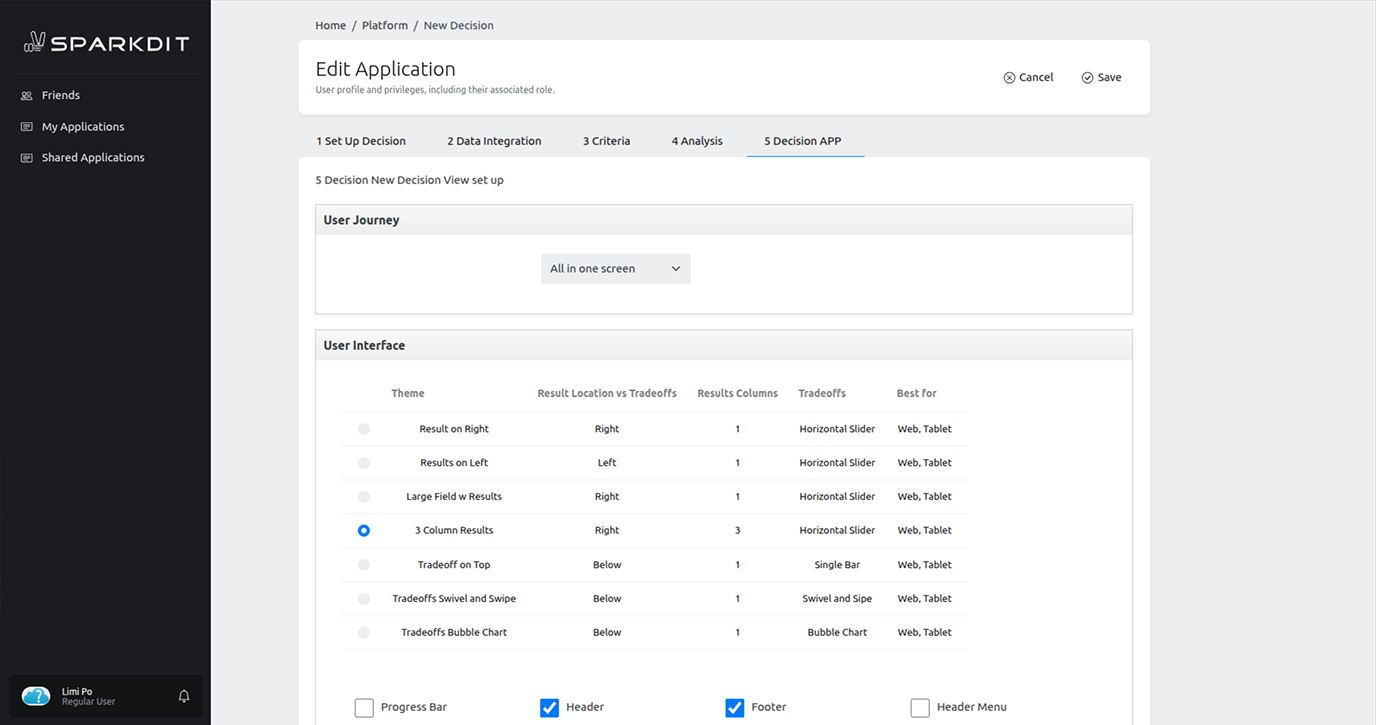Screen dimensions: 1376x725
Task: Enable the Progress Bar checkbox
Action: point(364,707)
